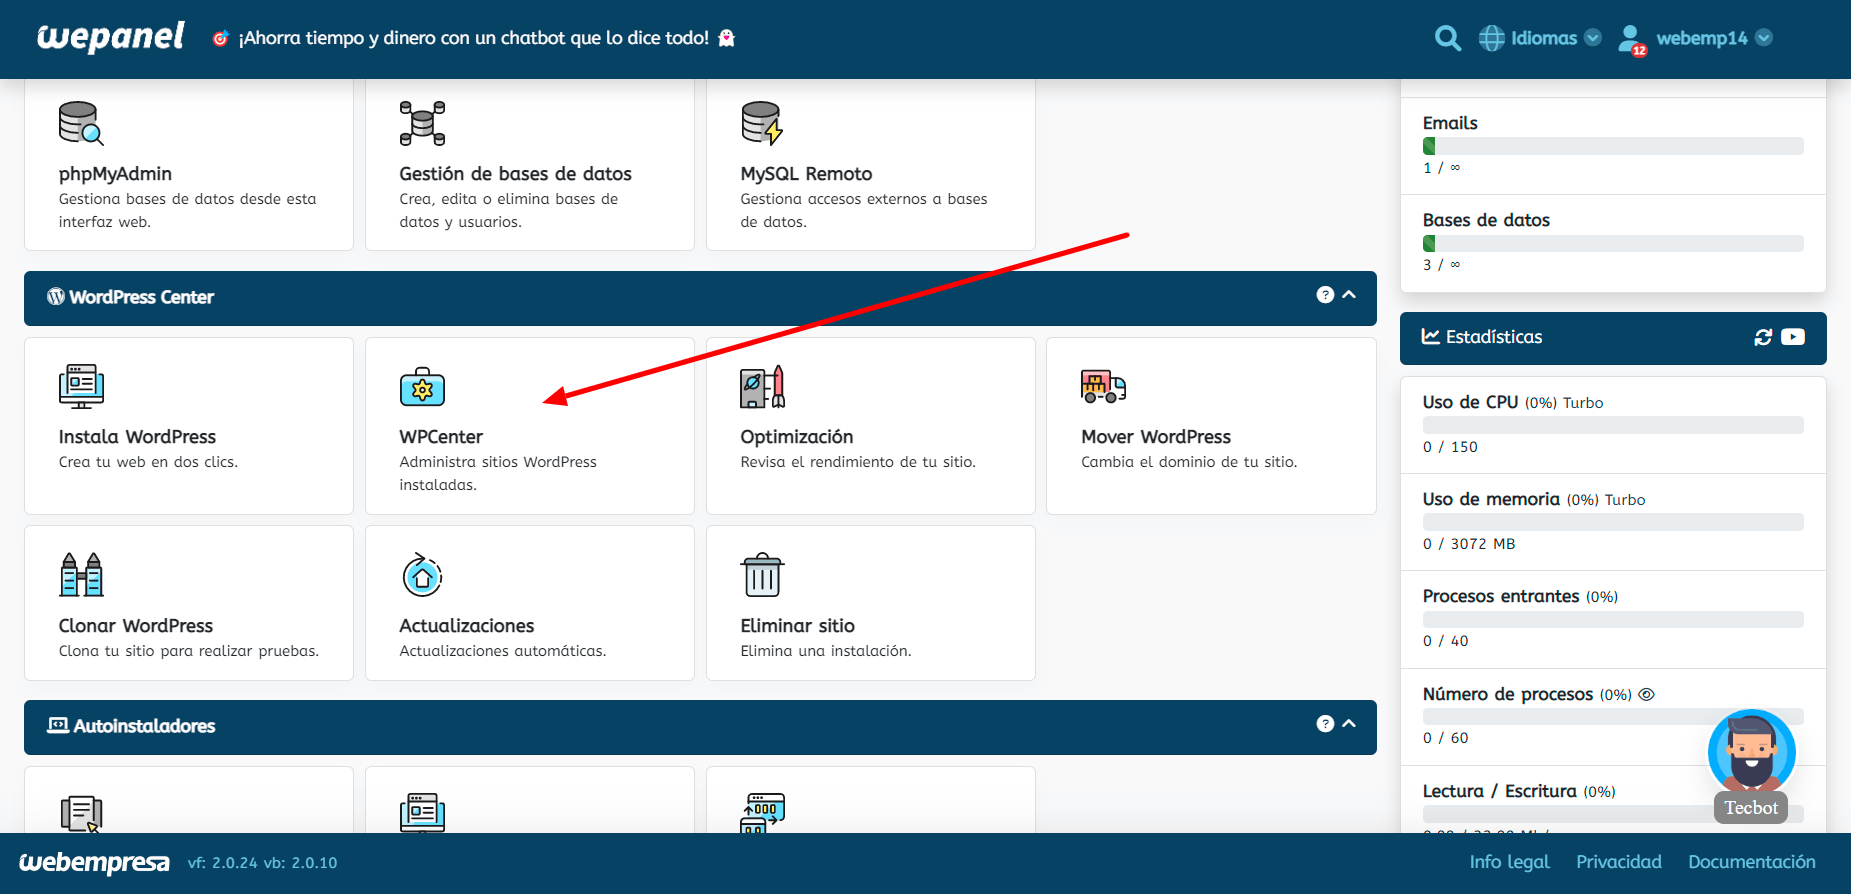The height and width of the screenshot is (894, 1851).
Task: Click the Autoinstaladores section title
Action: tap(144, 726)
